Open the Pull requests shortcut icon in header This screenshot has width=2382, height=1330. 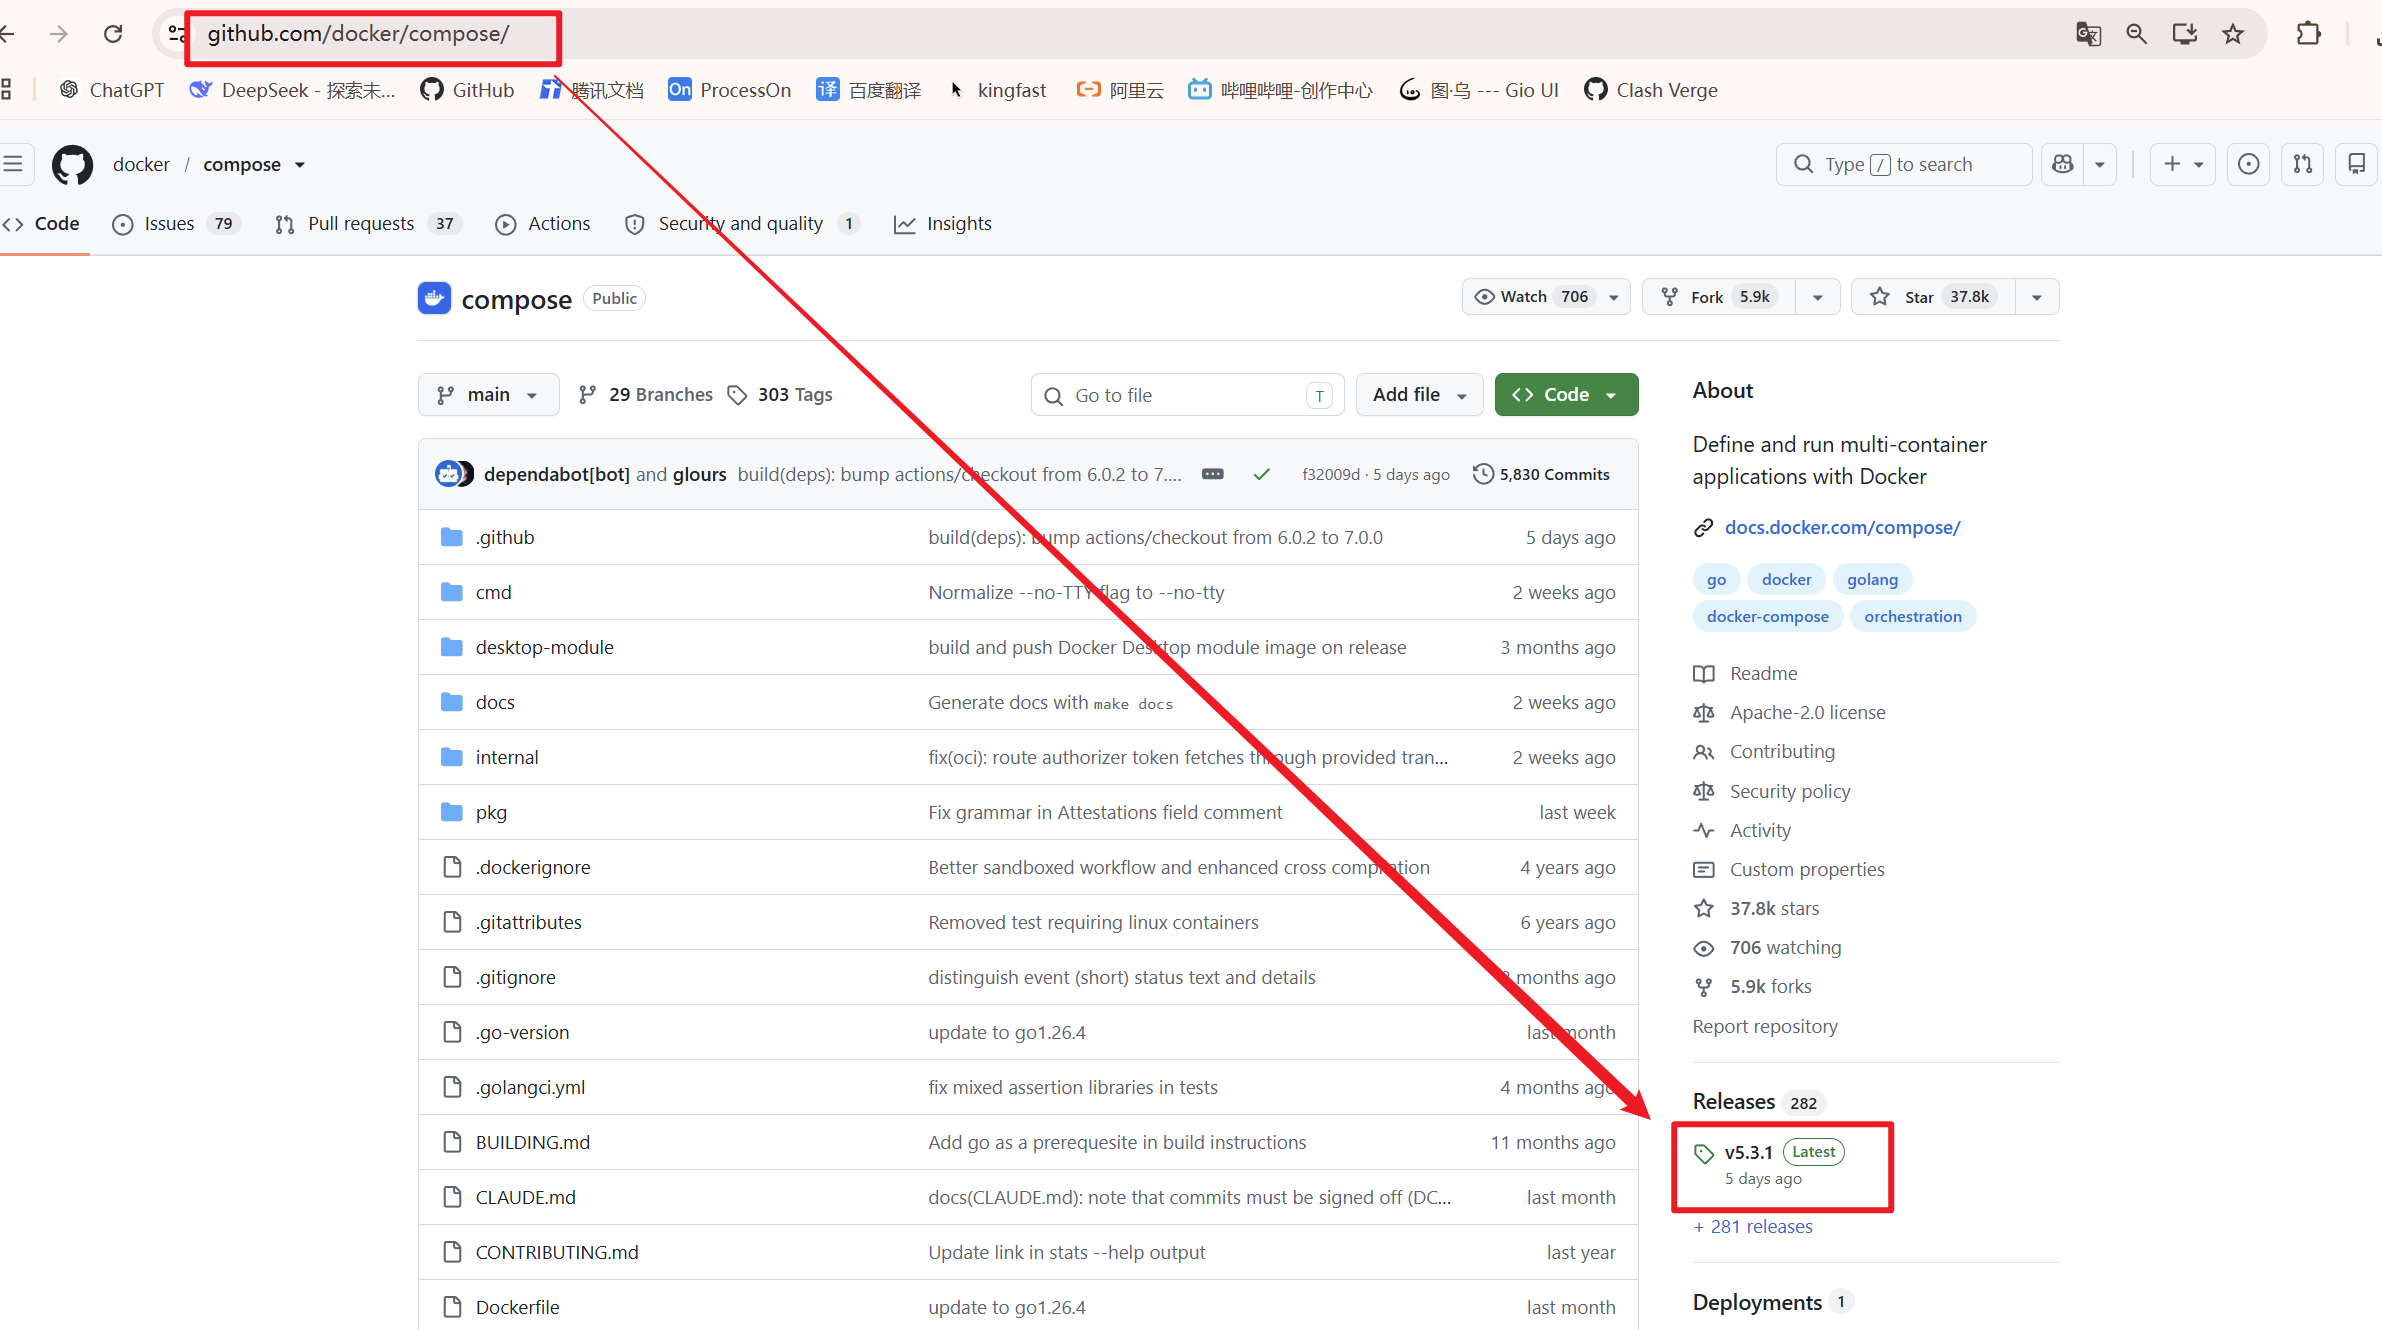(x=2303, y=164)
